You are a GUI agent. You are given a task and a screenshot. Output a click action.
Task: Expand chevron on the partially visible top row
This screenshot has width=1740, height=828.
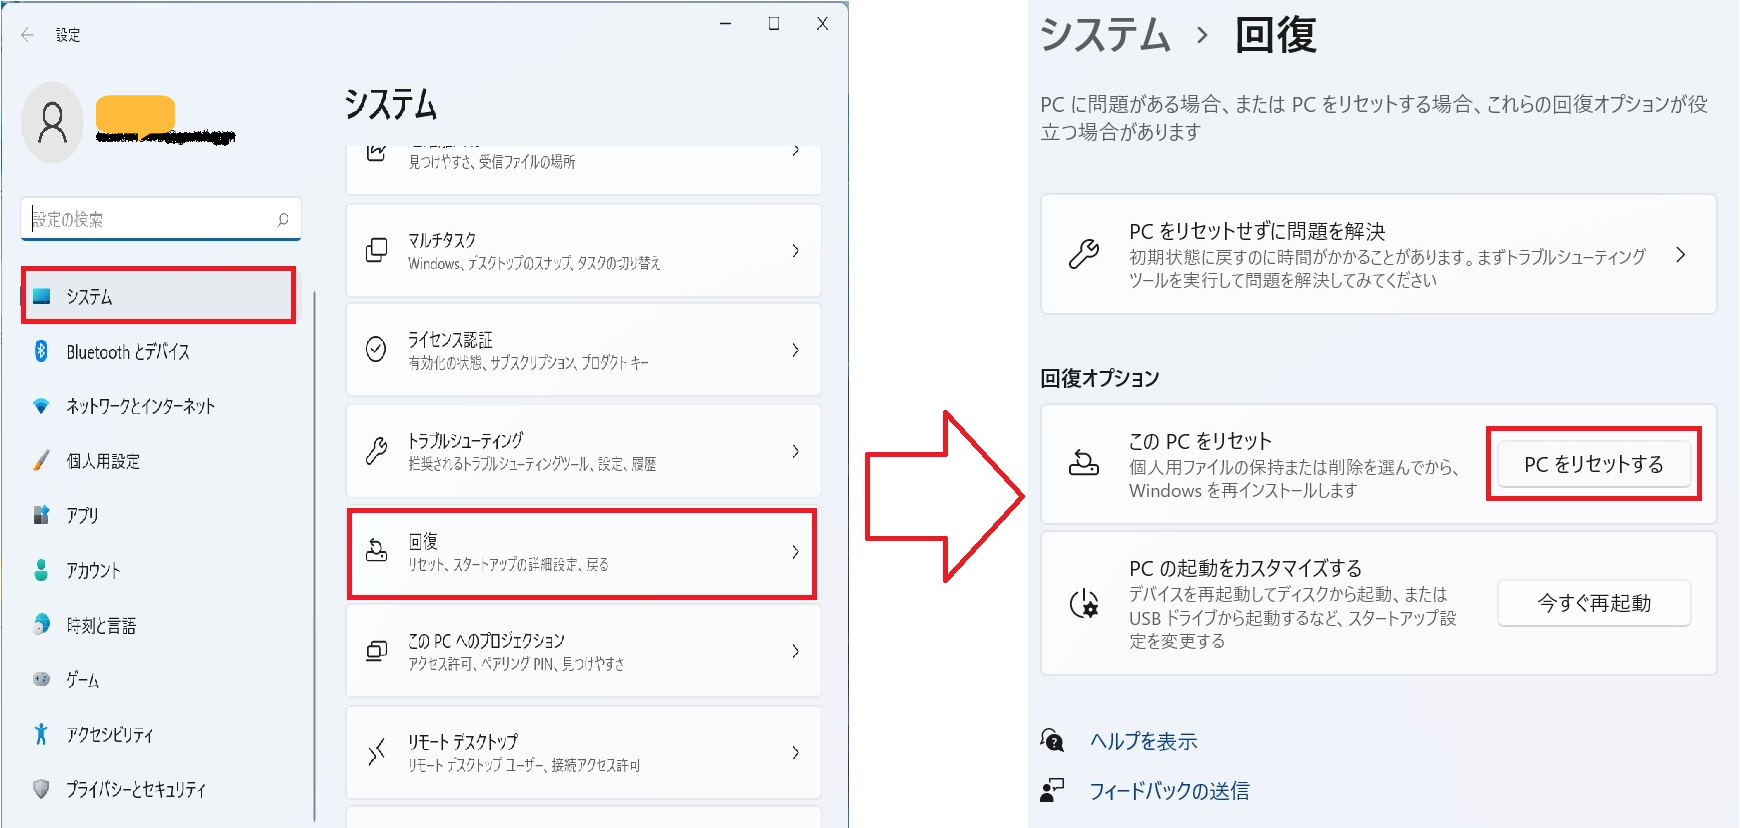795,151
